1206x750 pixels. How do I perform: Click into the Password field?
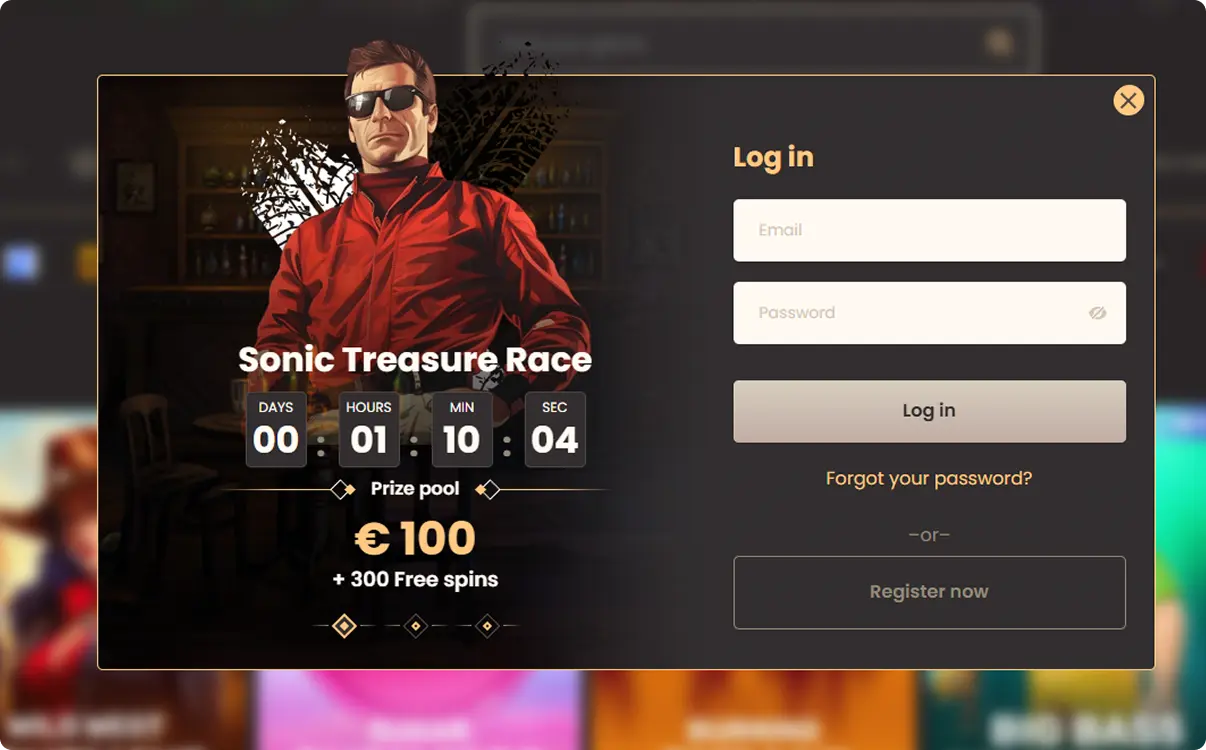pos(910,313)
